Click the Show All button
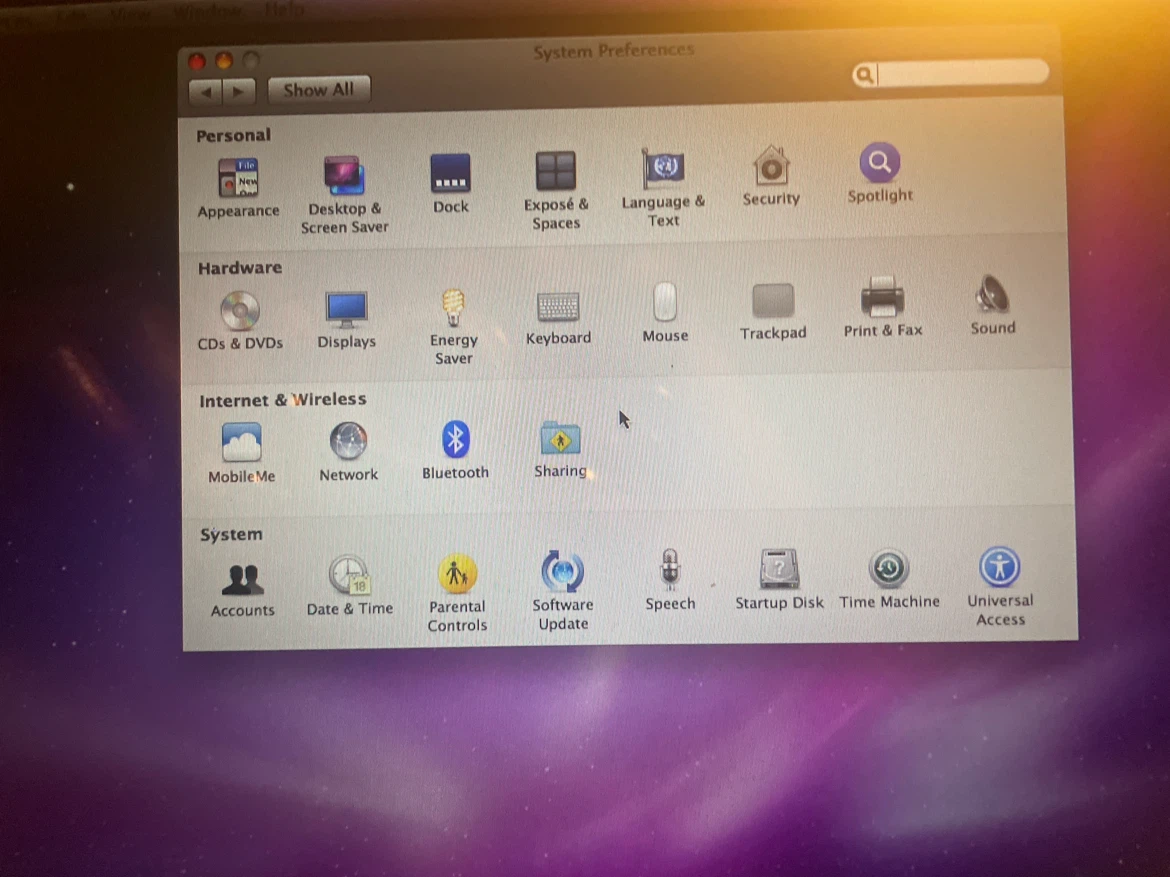1170x877 pixels. (319, 90)
